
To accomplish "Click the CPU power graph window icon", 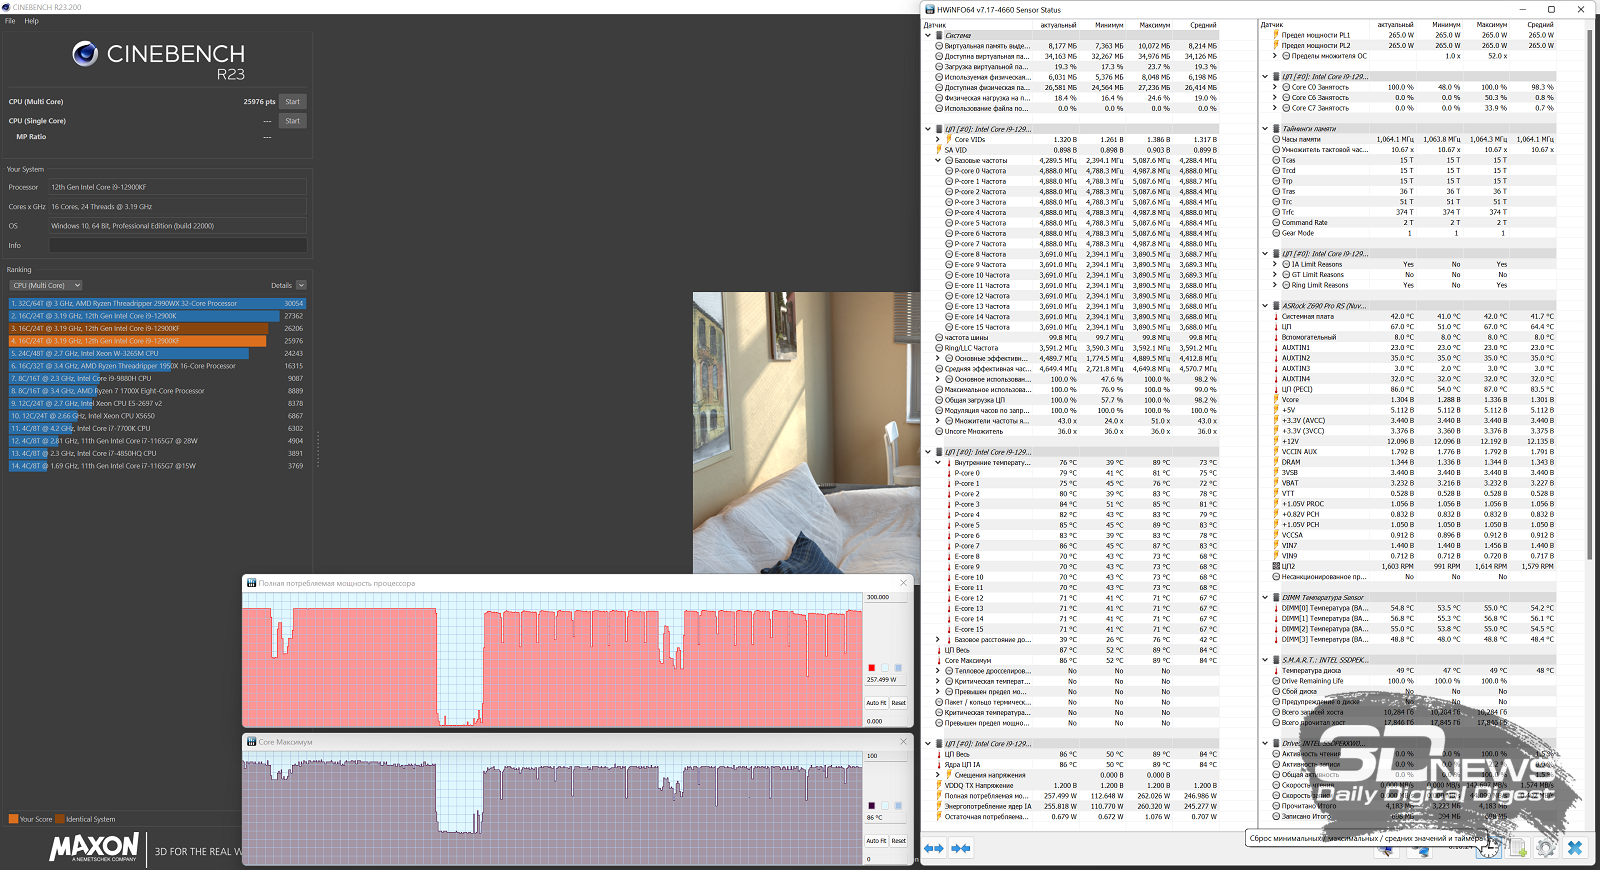I will coord(251,583).
